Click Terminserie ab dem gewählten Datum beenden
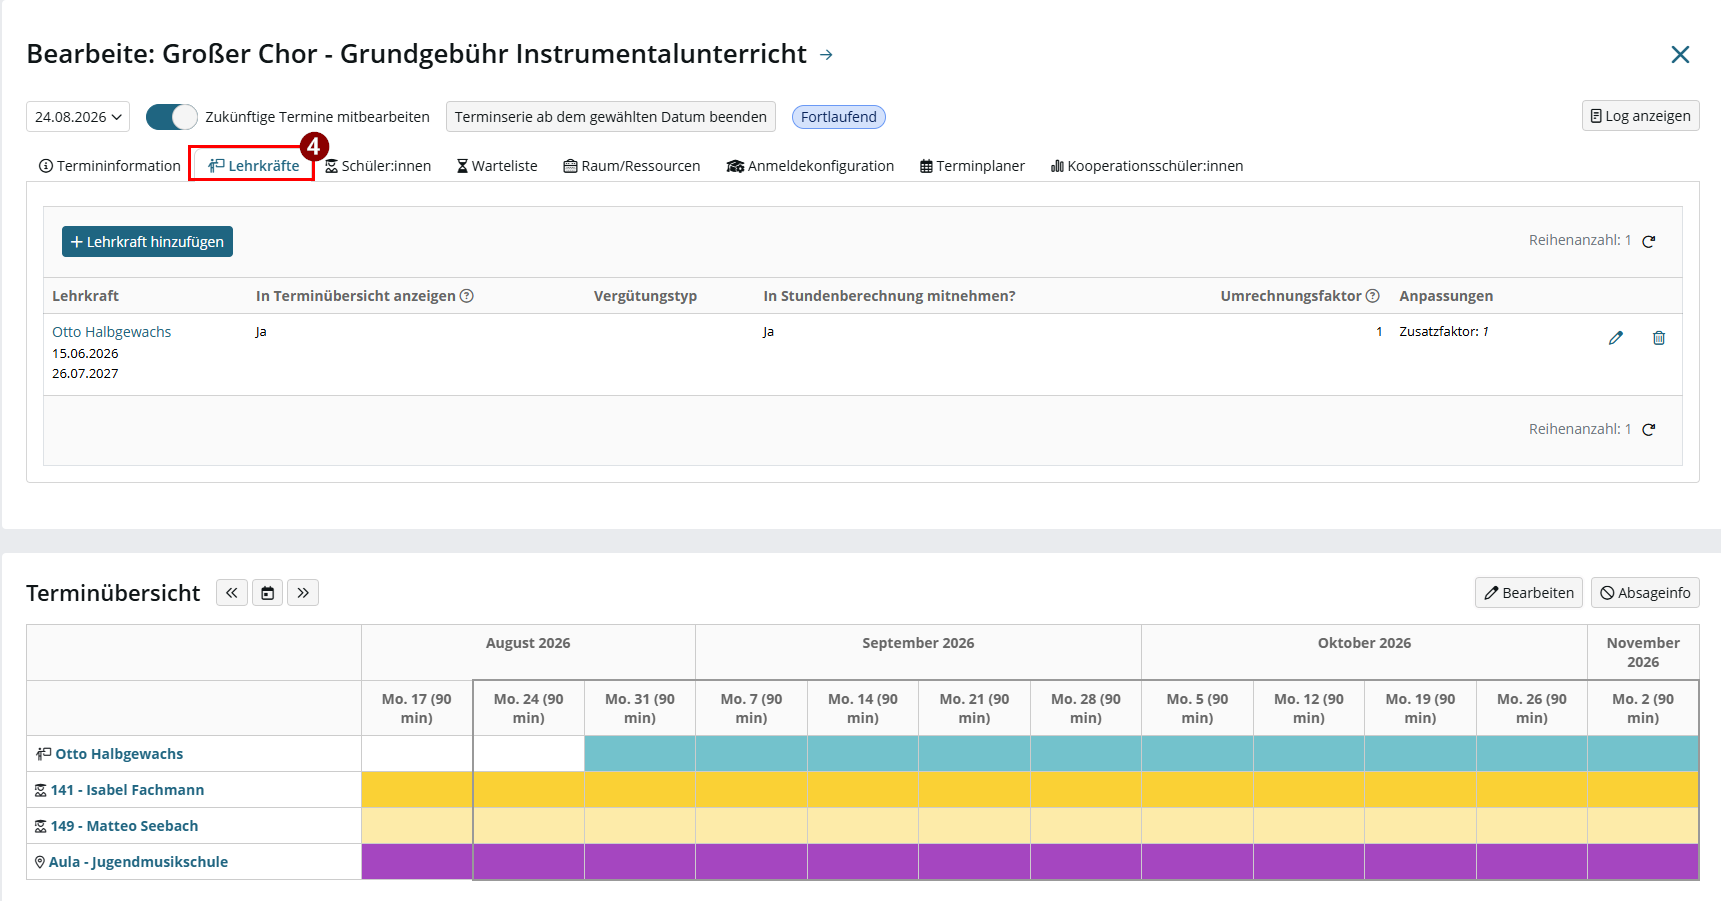 click(610, 117)
